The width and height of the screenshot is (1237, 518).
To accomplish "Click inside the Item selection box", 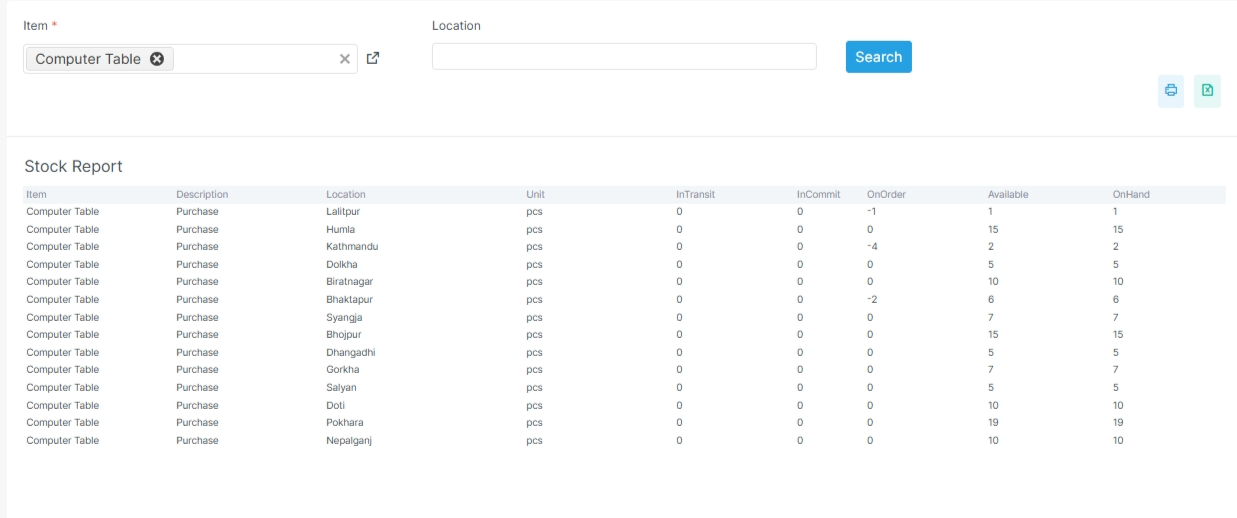I will [x=255, y=59].
